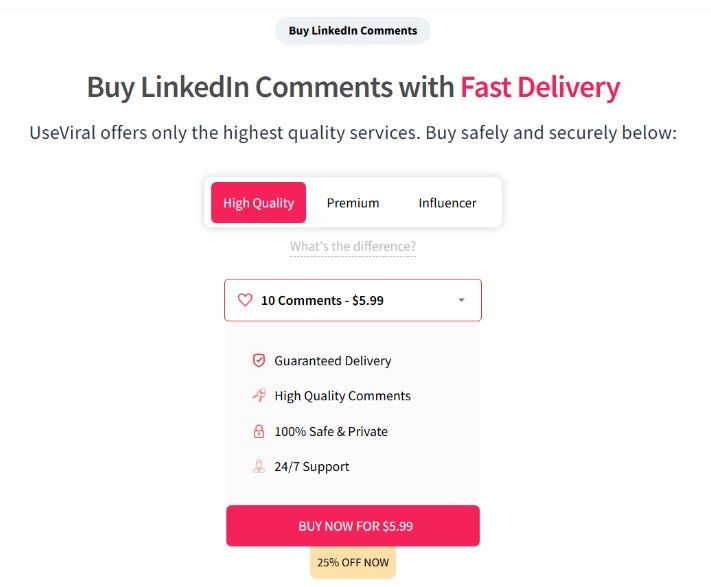Click the 100% Safe & Private text
Screen dimensions: 711x587
pos(331,432)
